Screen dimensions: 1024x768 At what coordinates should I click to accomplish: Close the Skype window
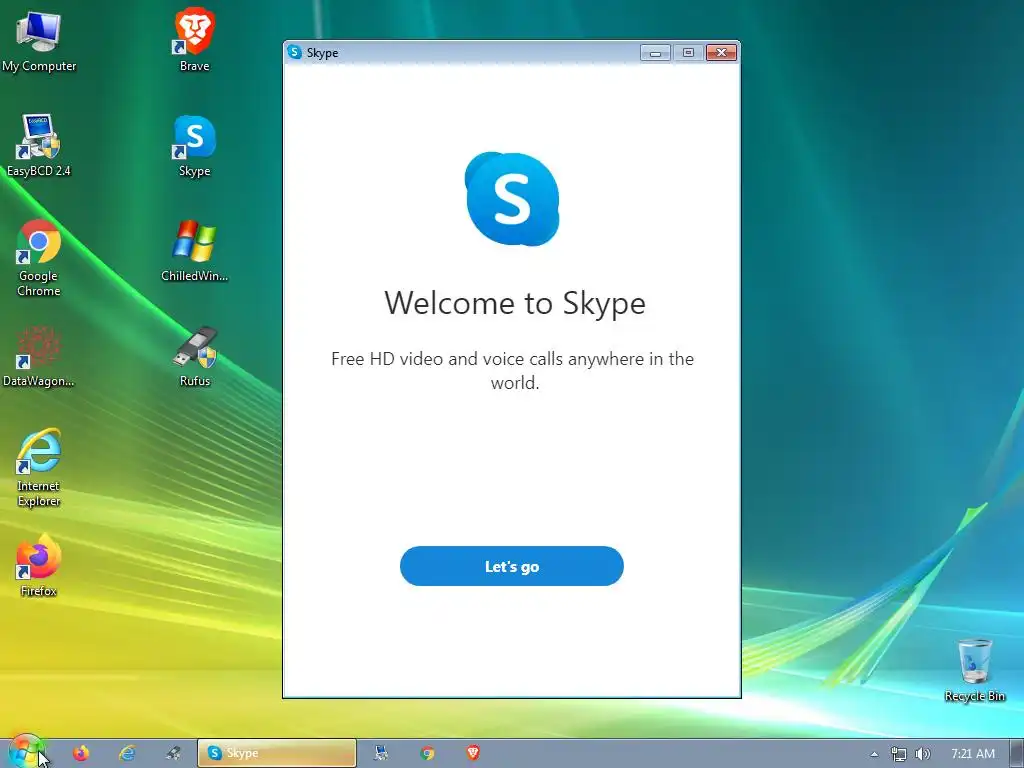pos(722,53)
